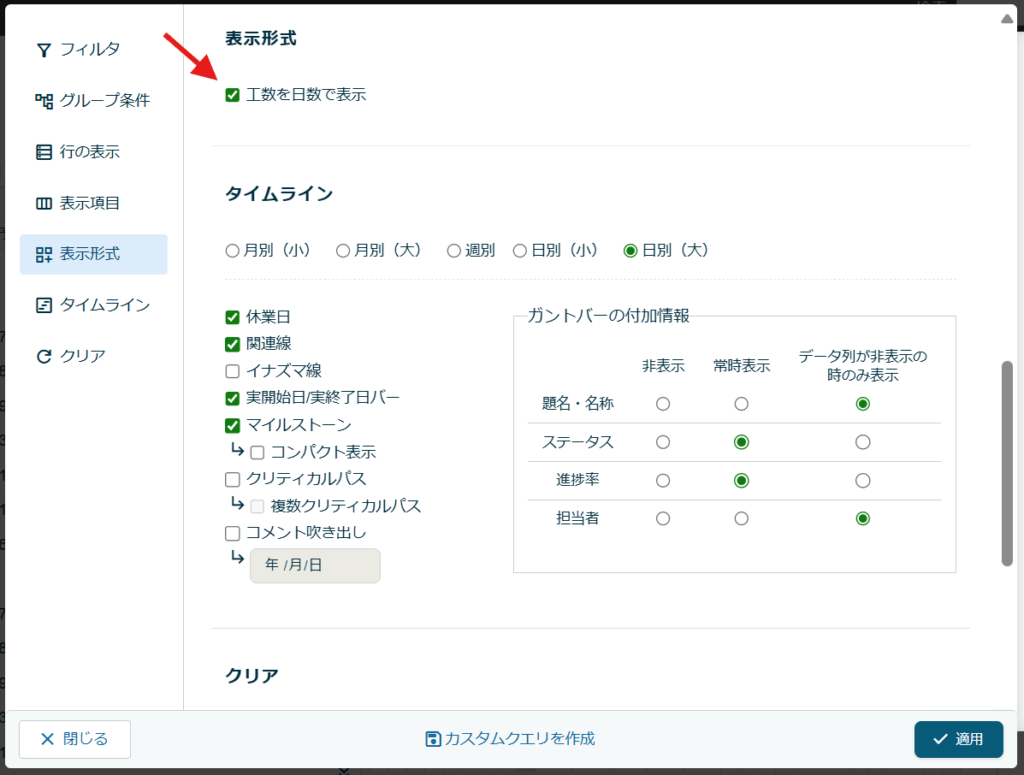This screenshot has width=1024, height=775.
Task: Click the グループ条件 hierarchy icon
Action: [x=43, y=100]
